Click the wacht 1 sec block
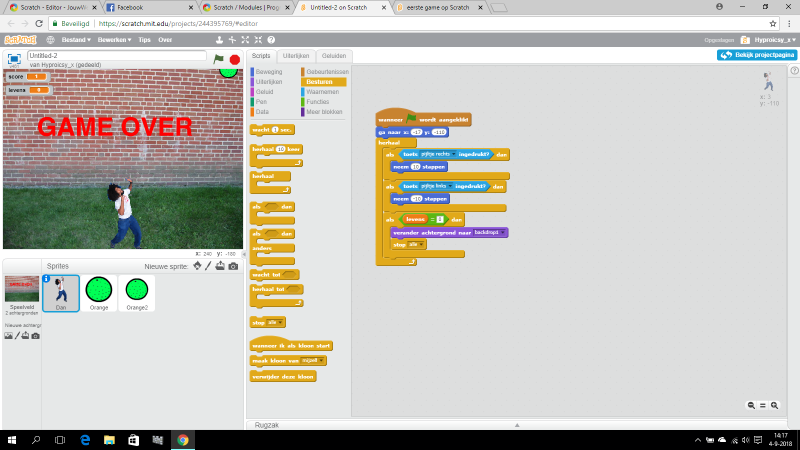 click(272, 130)
